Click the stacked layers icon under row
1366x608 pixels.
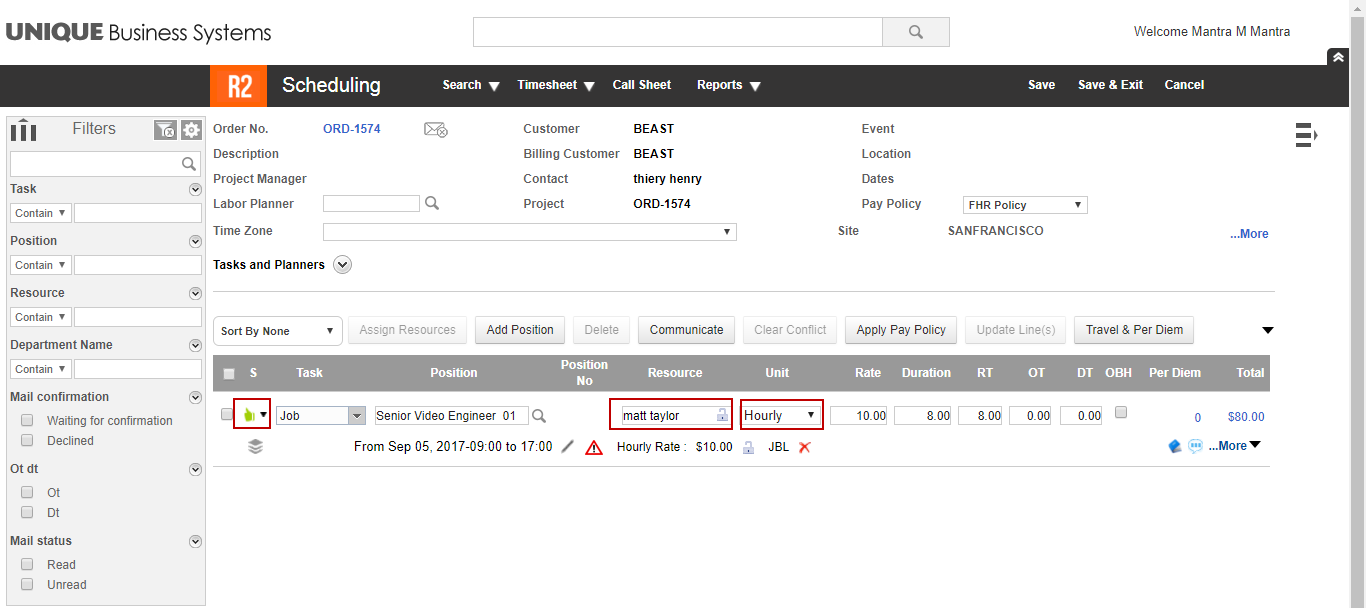click(256, 447)
